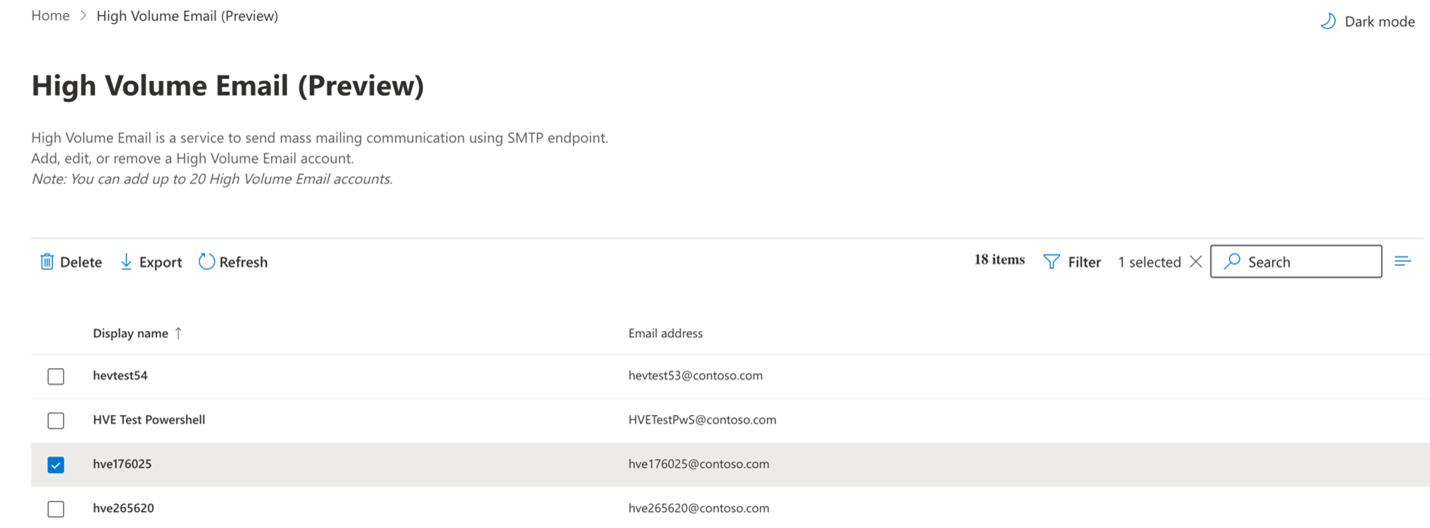Select the HVE Test Powershell checkbox

[x=56, y=420]
